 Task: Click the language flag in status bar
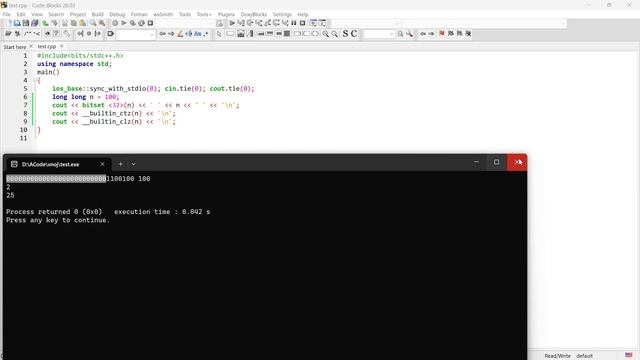(629, 356)
